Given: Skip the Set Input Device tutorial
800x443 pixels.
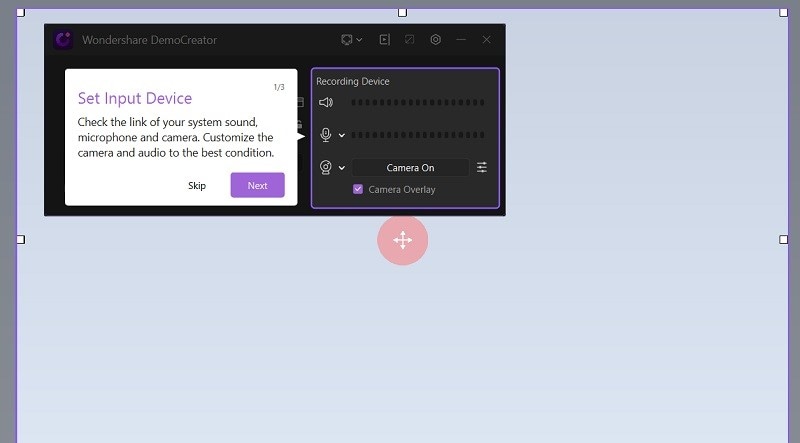Looking at the screenshot, I should [x=197, y=185].
